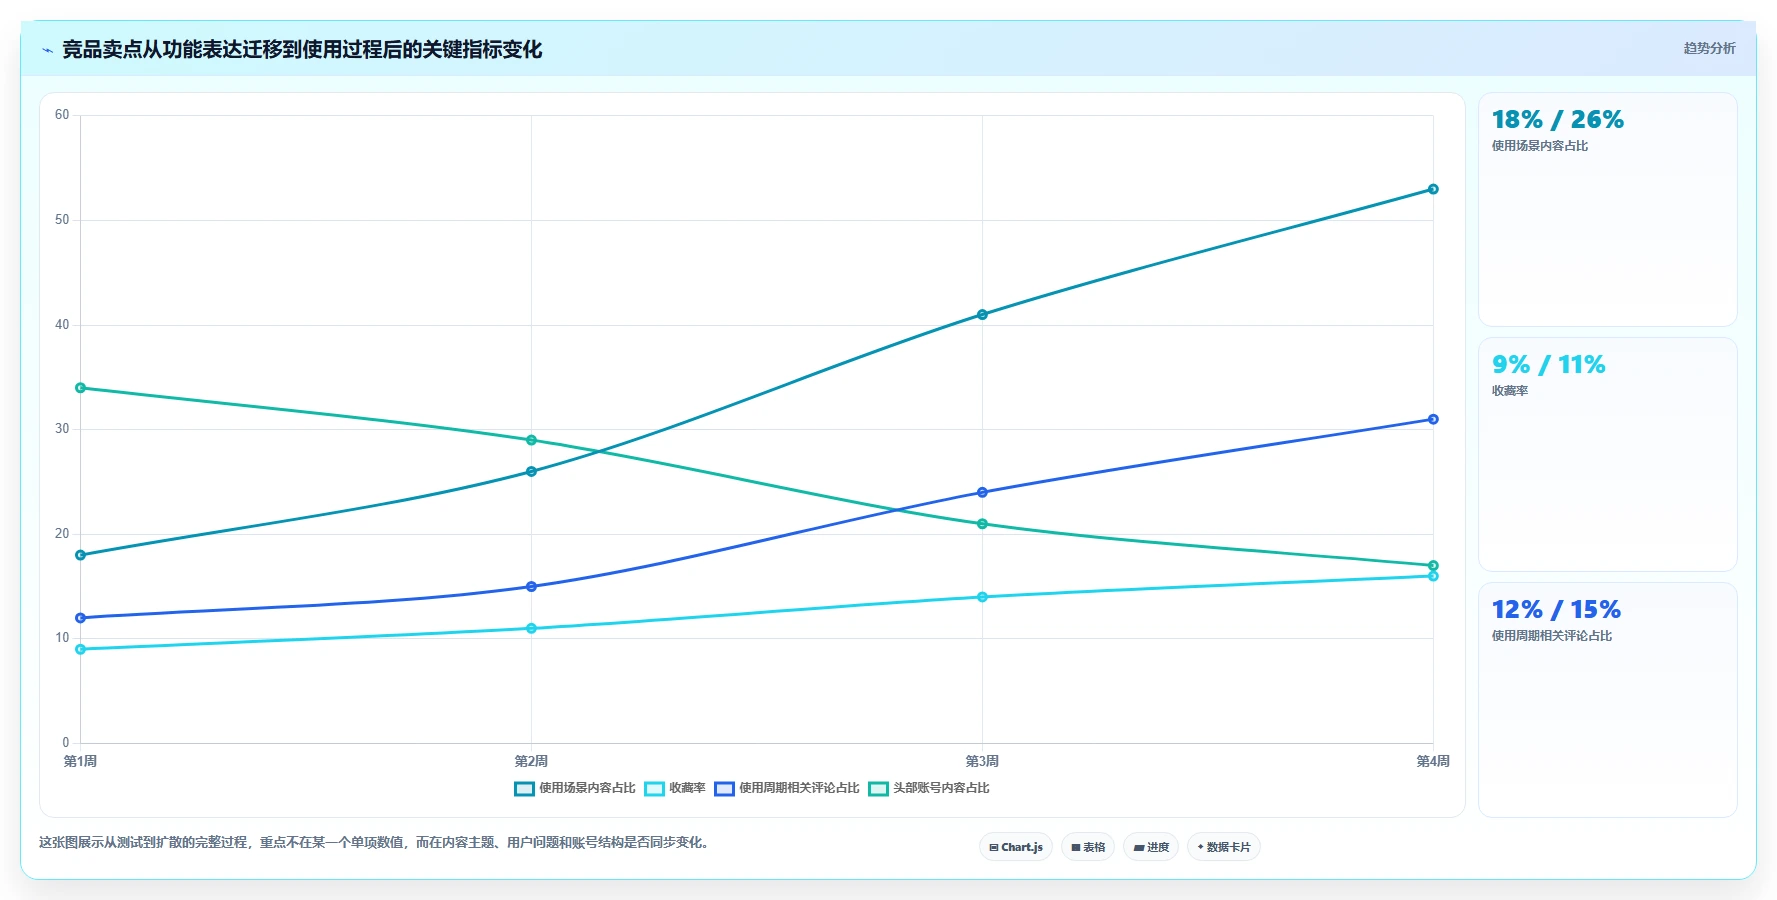Click 收藏率 point at 第3周
Image resolution: width=1777 pixels, height=900 pixels.
pyautogui.click(x=982, y=597)
